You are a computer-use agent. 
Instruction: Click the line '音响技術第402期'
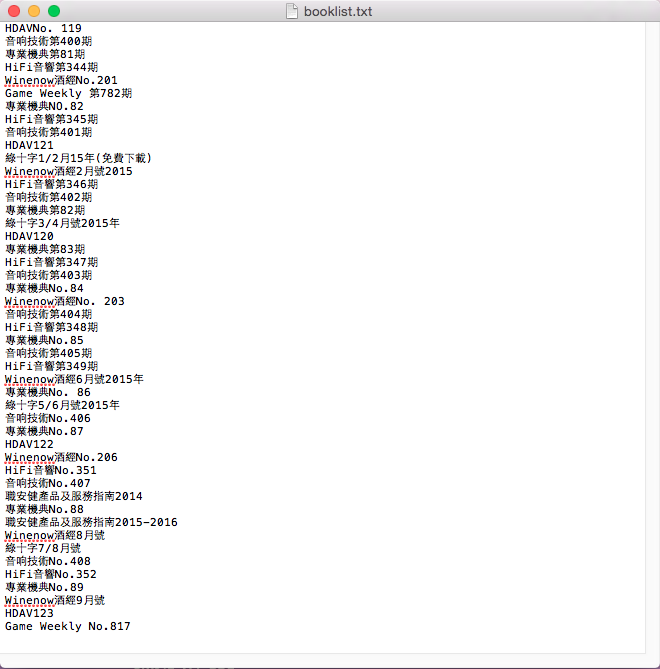point(49,198)
